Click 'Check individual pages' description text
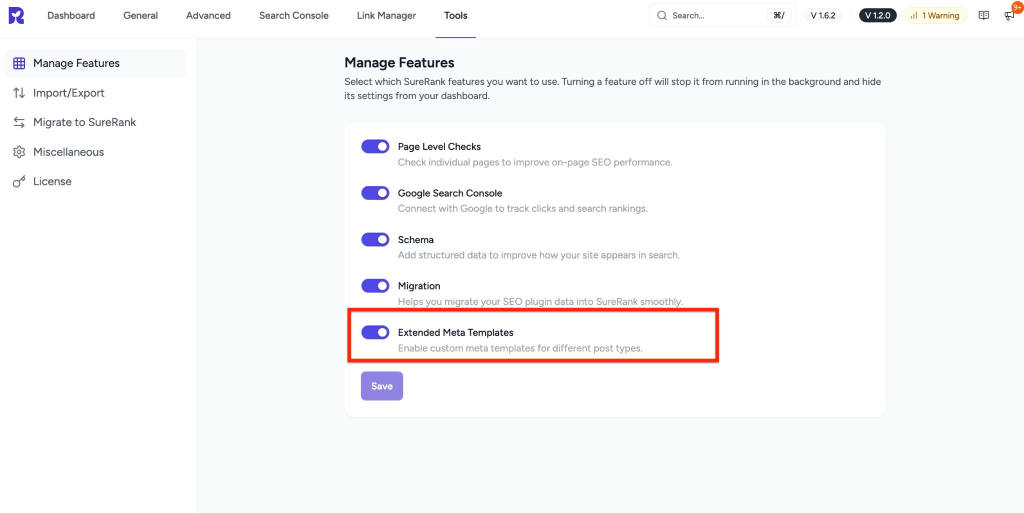This screenshot has width=1024, height=513. click(535, 163)
